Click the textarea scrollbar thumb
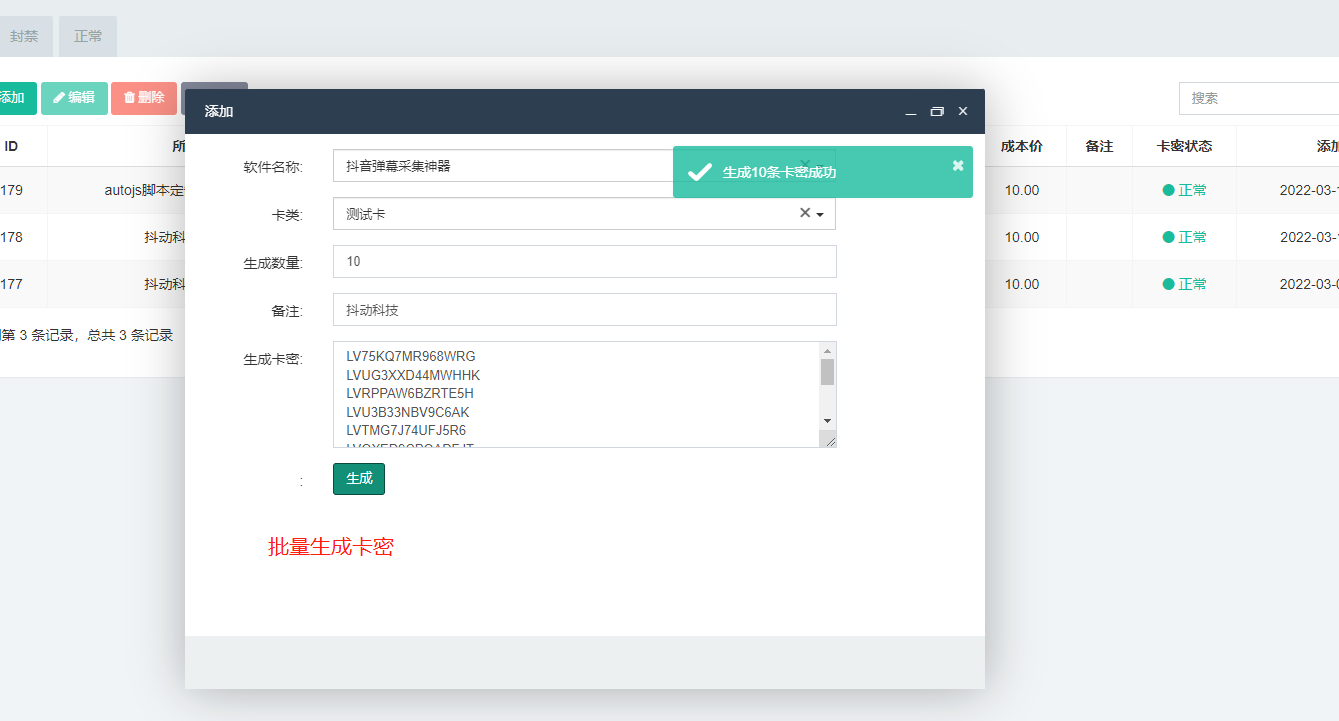 [827, 372]
